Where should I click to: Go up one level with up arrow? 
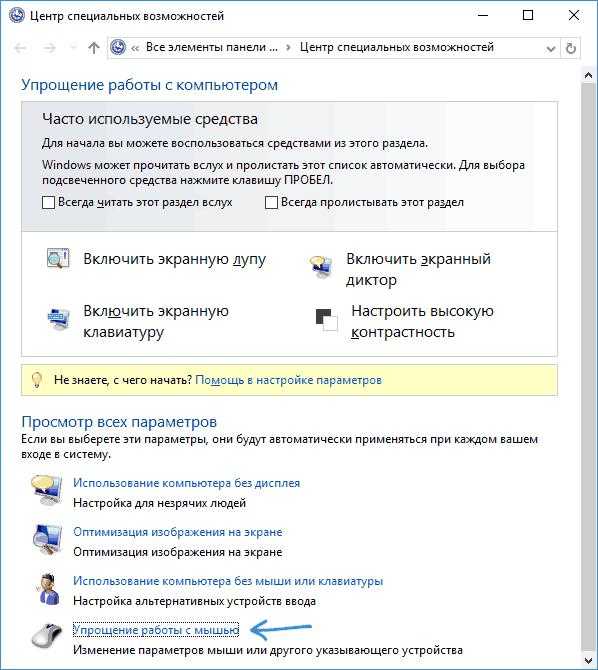click(94, 48)
